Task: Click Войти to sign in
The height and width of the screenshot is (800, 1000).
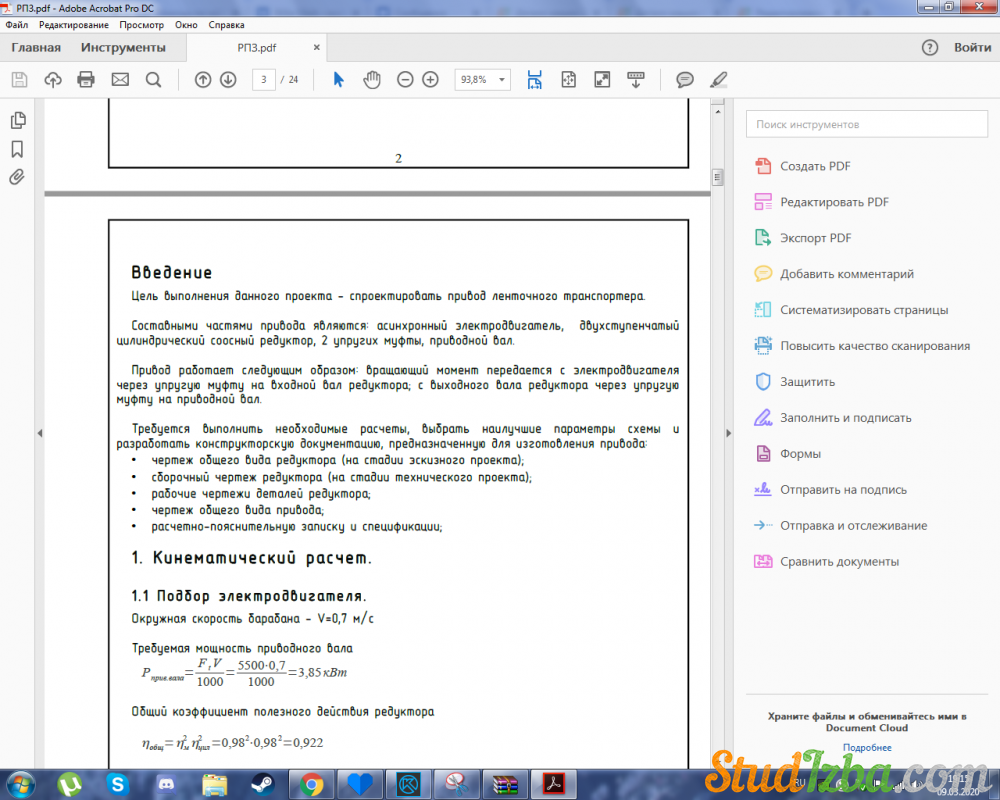Action: tap(972, 47)
